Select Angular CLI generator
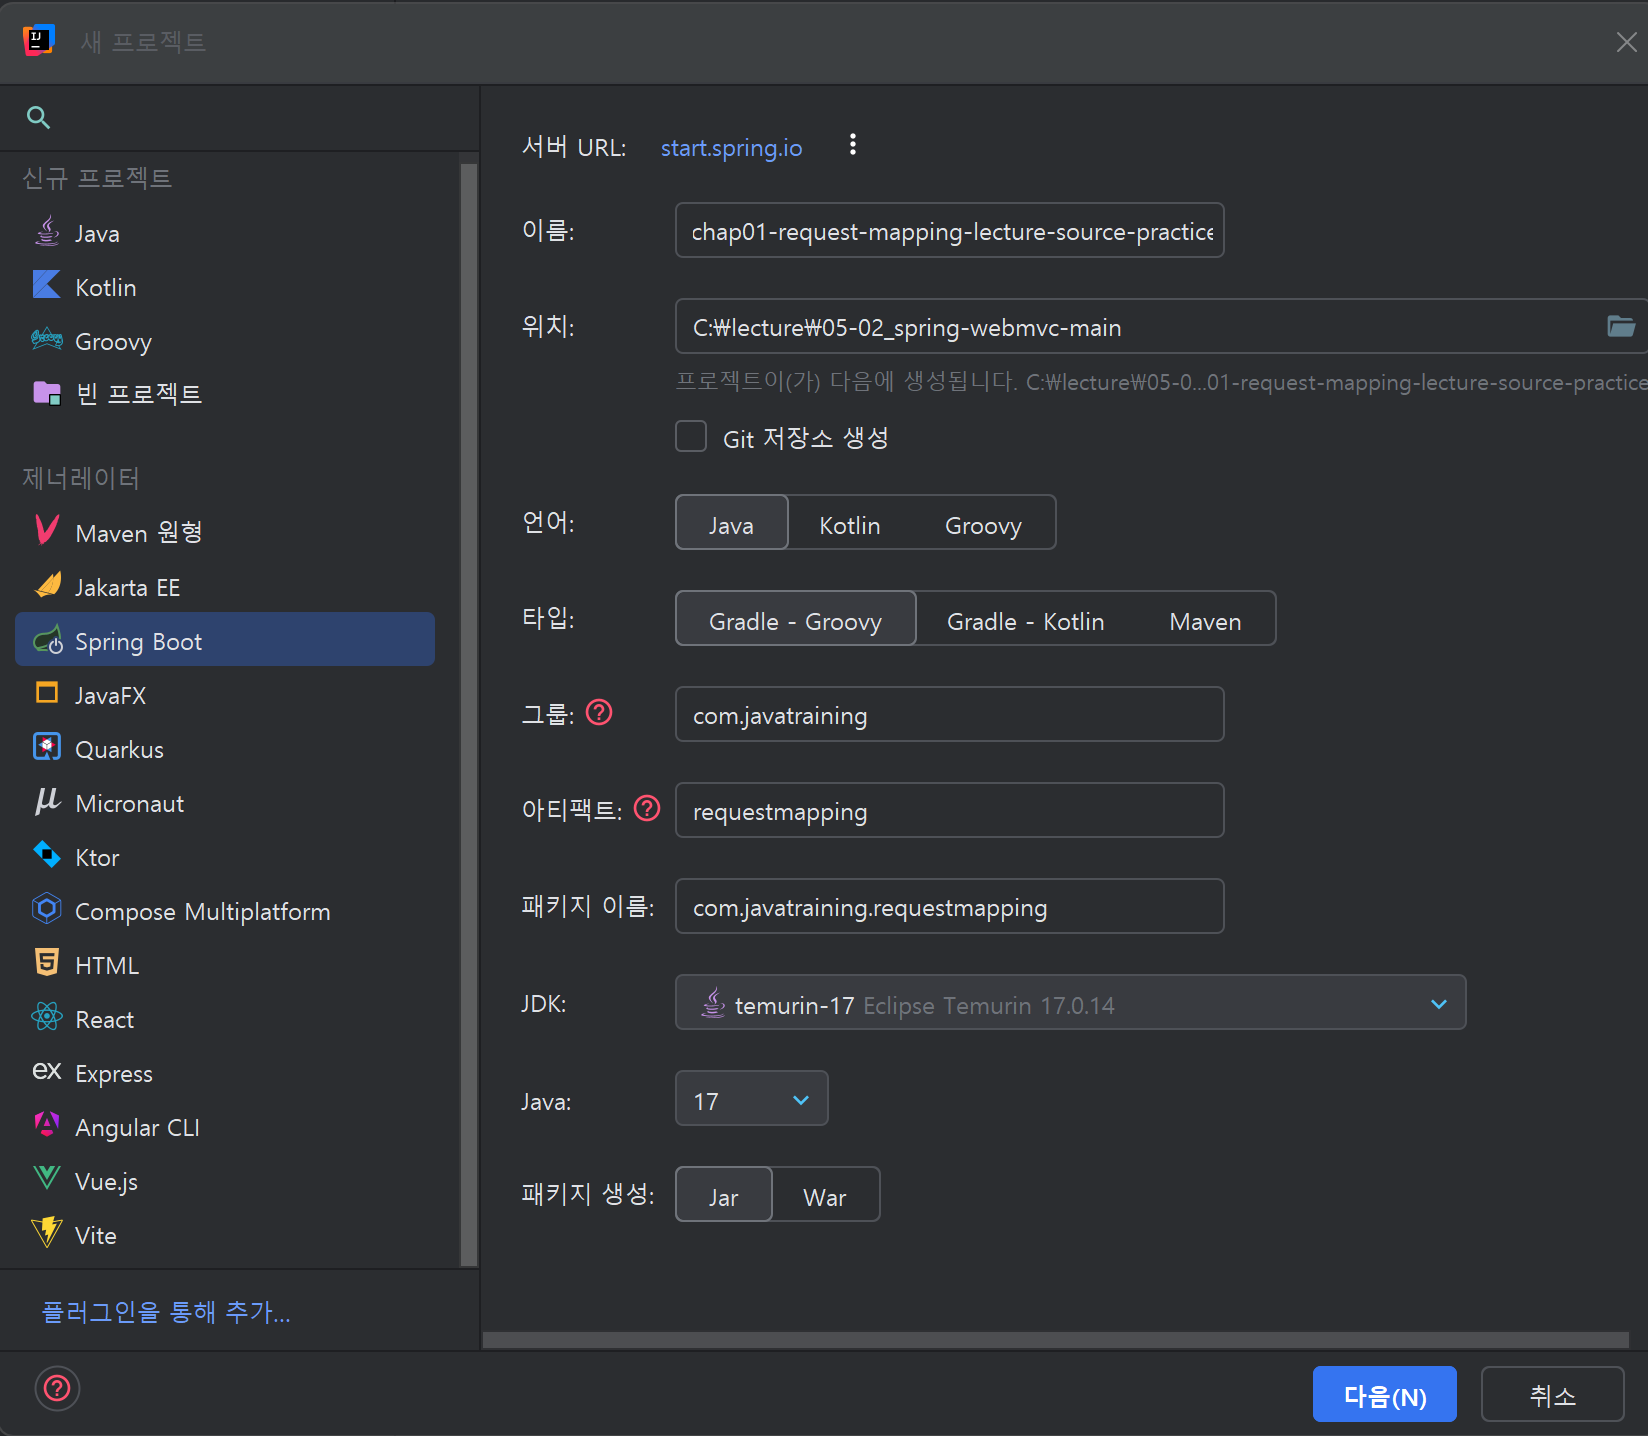This screenshot has height=1436, width=1648. click(x=225, y=1127)
